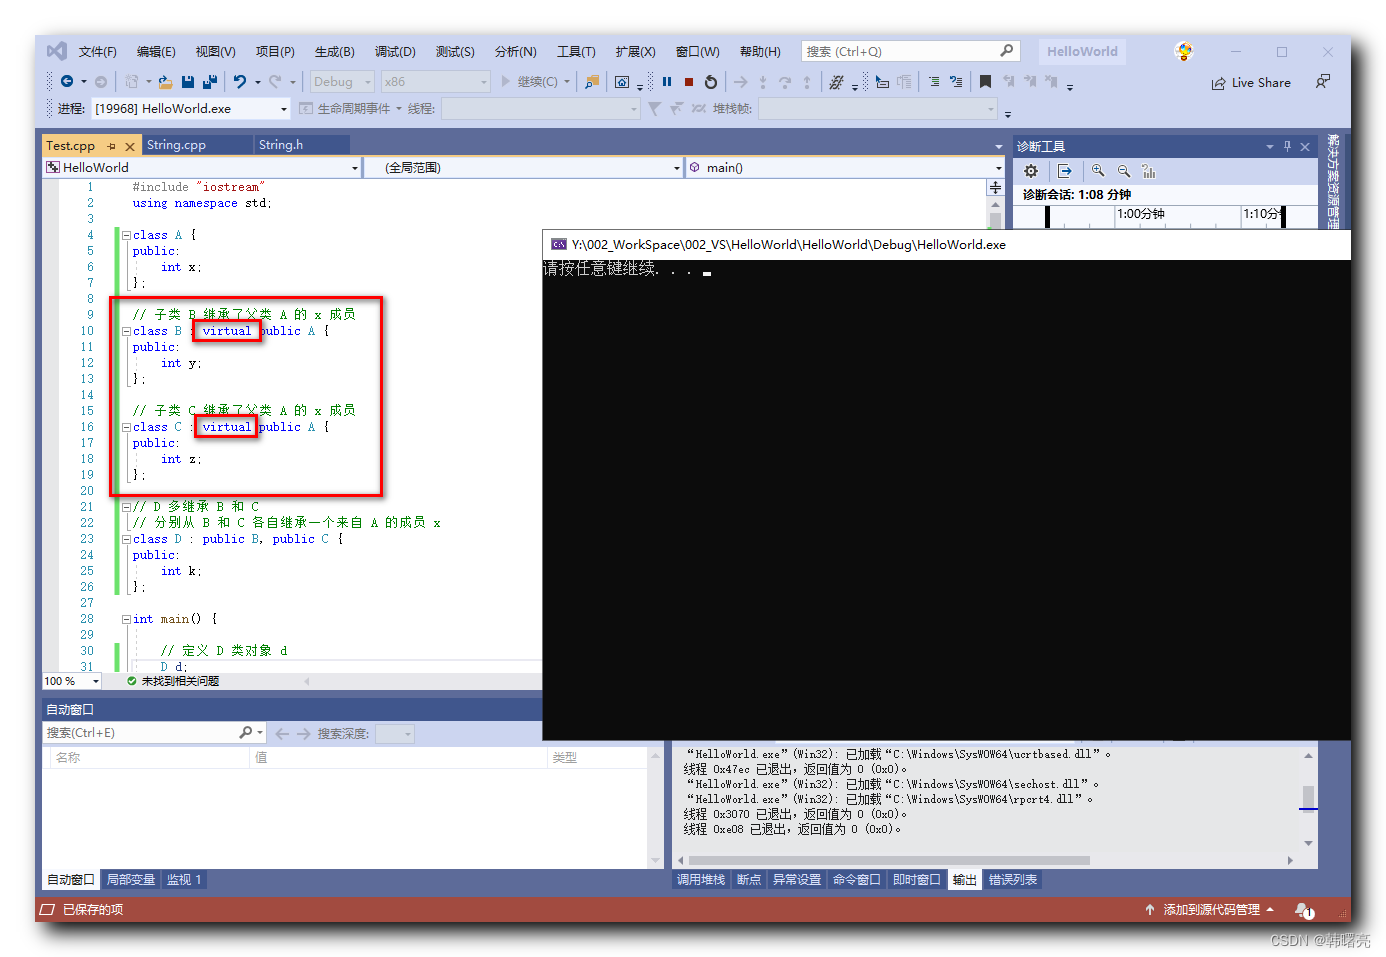
Task: Click the diagnostics select tools export icon
Action: [x=1064, y=171]
